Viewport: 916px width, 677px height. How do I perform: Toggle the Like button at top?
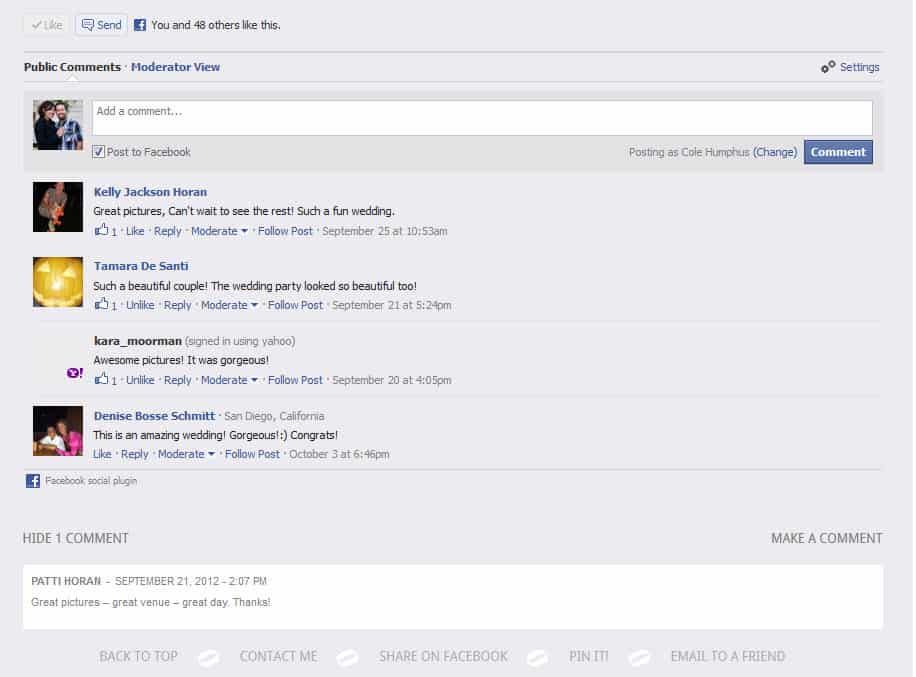[x=46, y=25]
